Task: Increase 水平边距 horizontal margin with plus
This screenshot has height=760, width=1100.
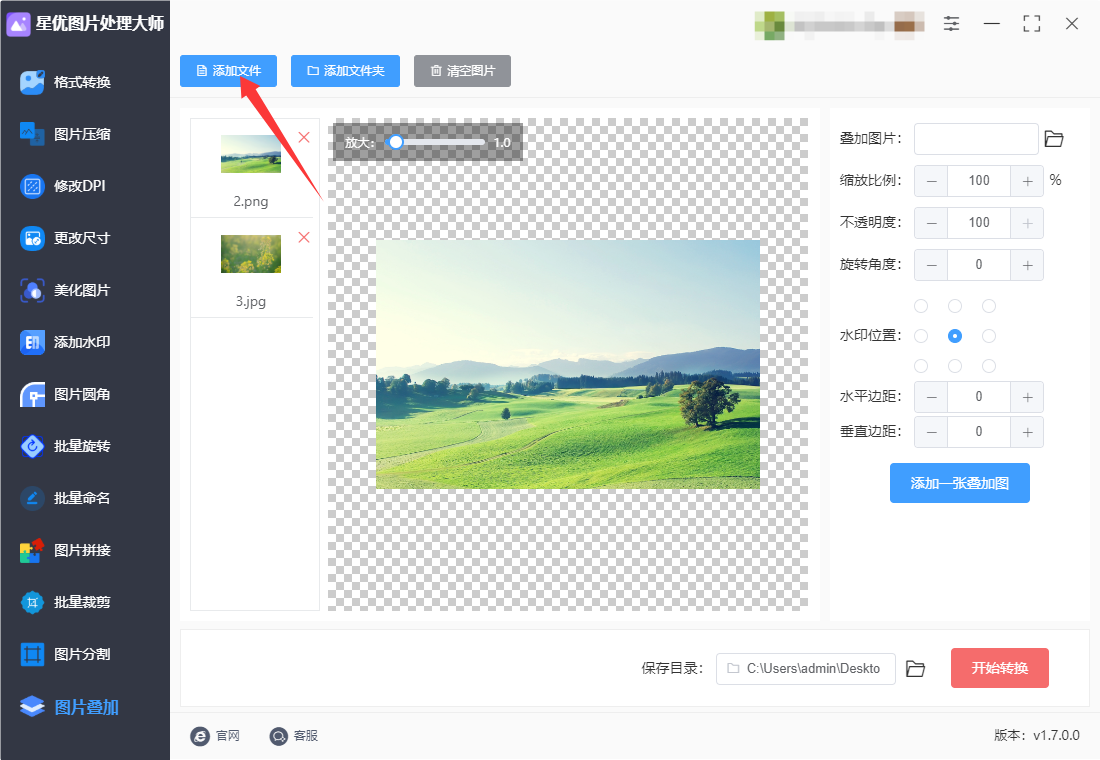Action: pos(1027,397)
